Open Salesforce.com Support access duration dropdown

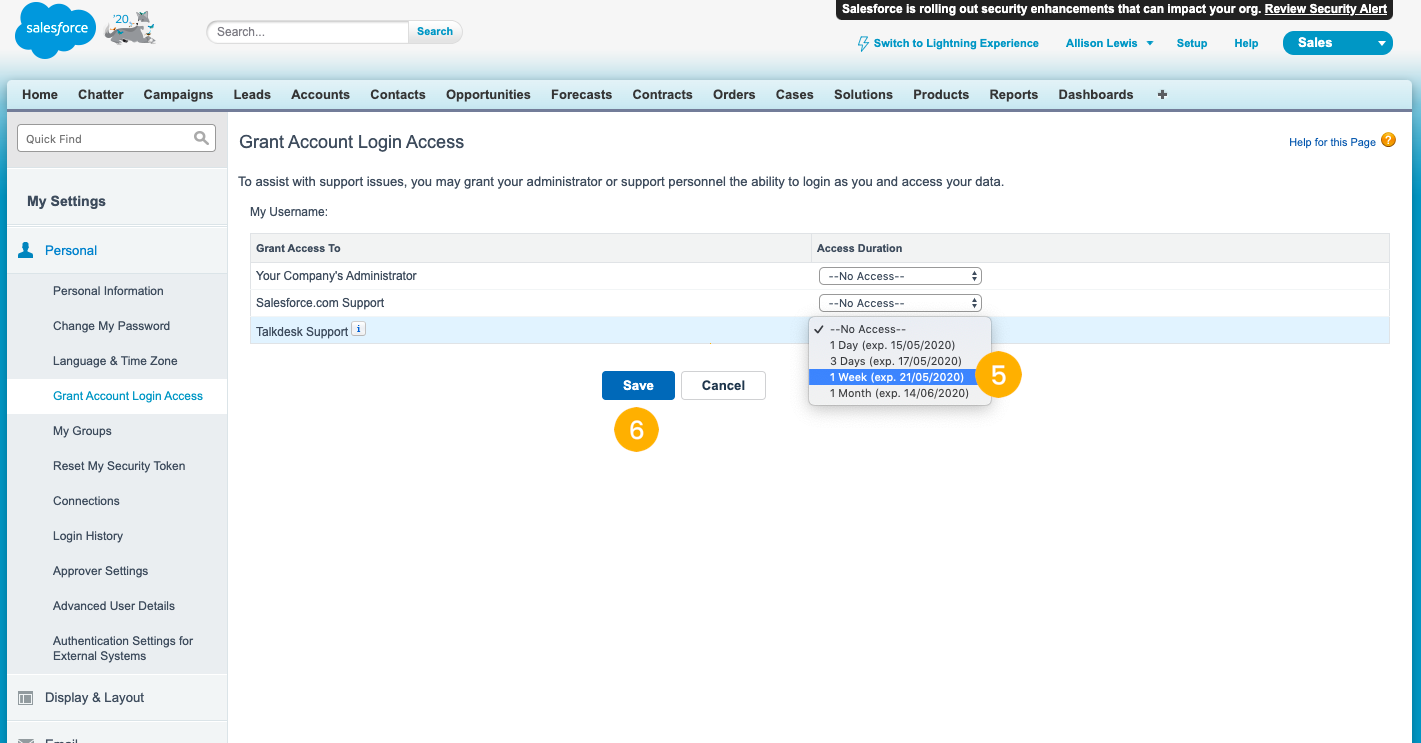click(900, 303)
